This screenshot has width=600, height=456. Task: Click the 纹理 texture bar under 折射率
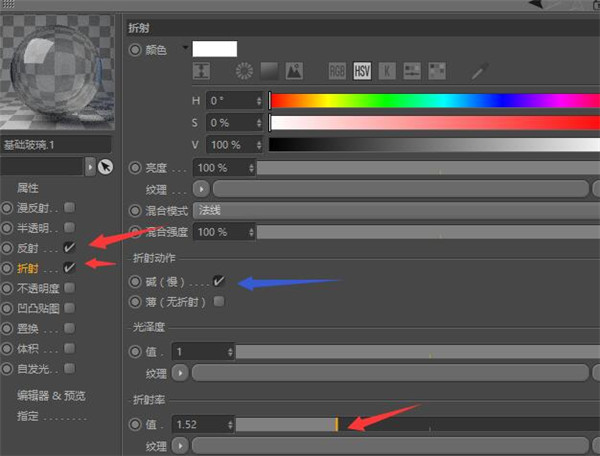pyautogui.click(x=390, y=445)
